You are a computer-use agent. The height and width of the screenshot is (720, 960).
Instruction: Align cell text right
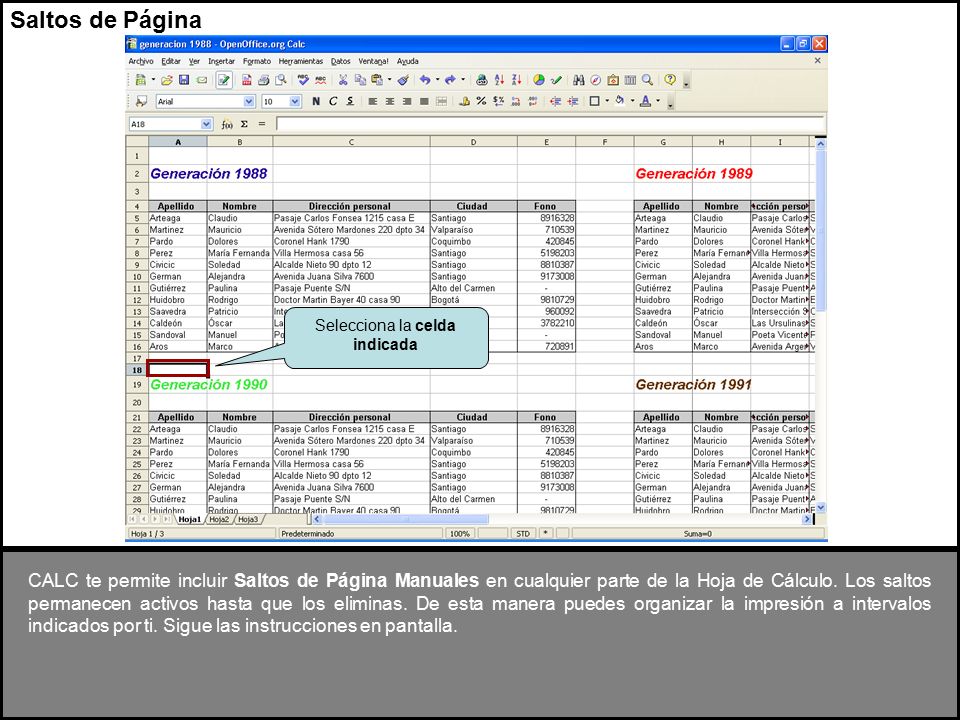point(407,102)
